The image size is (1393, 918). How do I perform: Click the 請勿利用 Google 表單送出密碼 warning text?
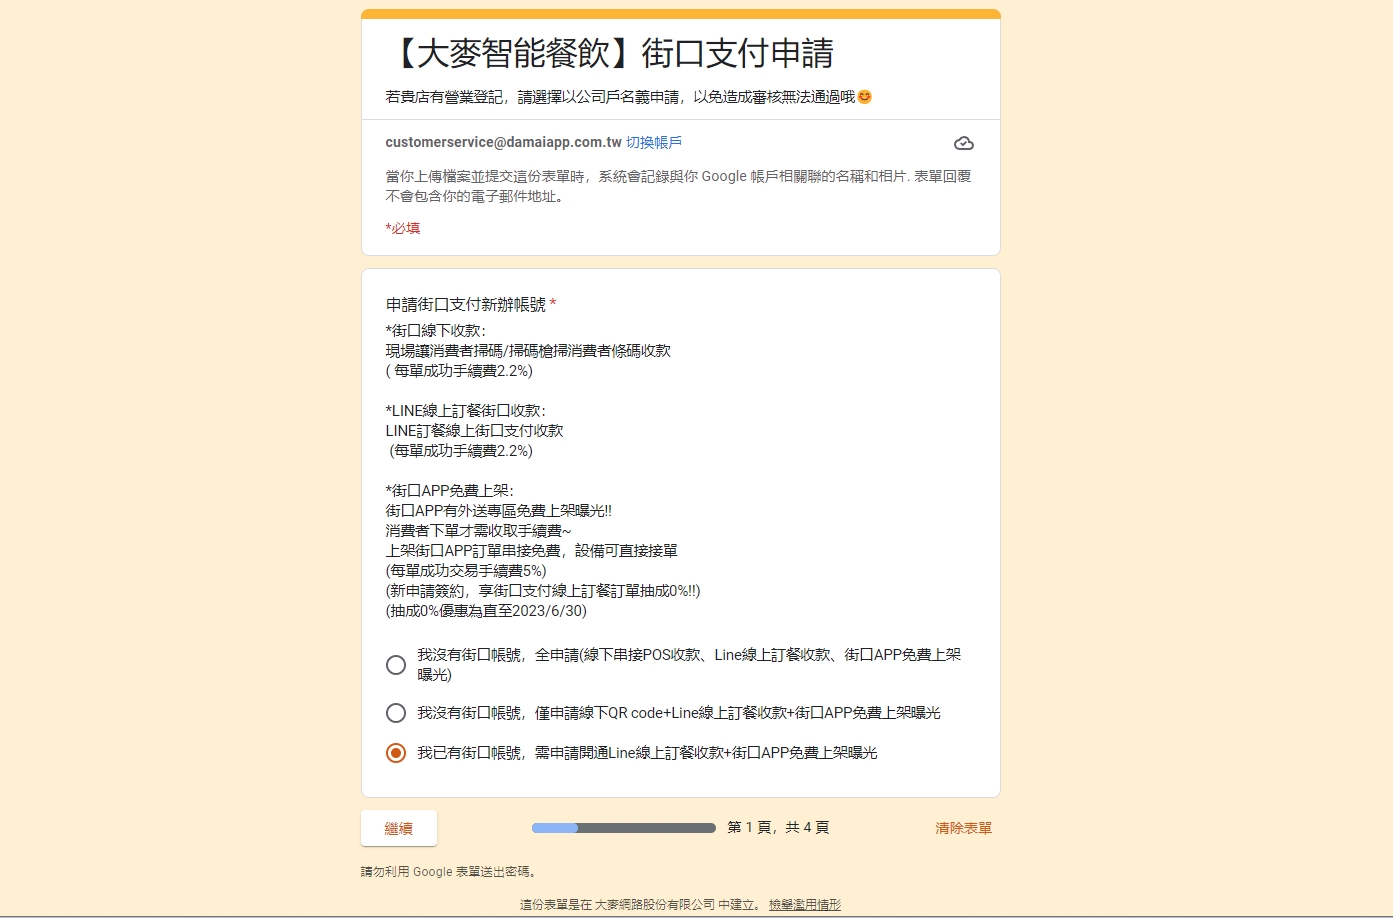point(448,872)
